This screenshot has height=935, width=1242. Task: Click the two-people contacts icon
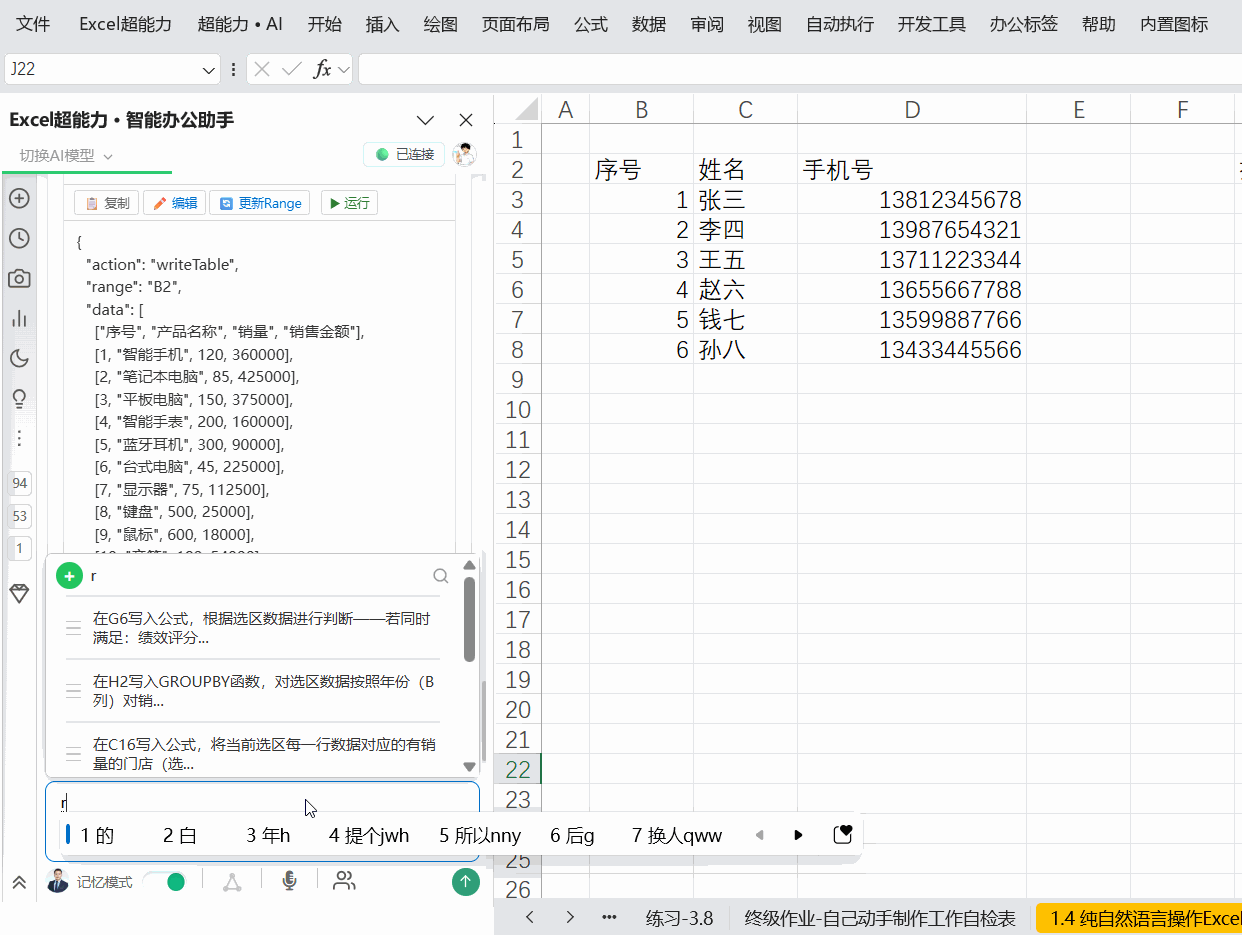344,880
